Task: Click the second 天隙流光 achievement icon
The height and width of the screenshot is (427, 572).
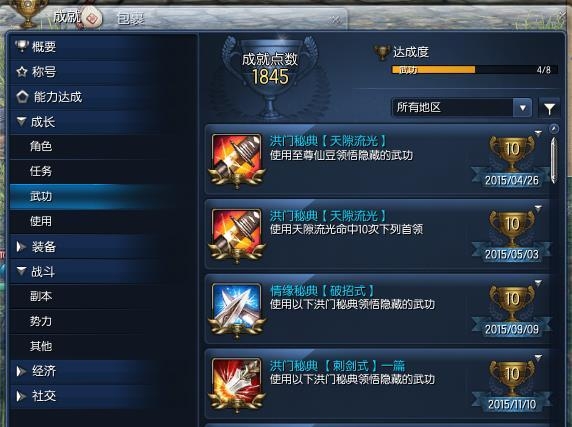Action: [236, 234]
